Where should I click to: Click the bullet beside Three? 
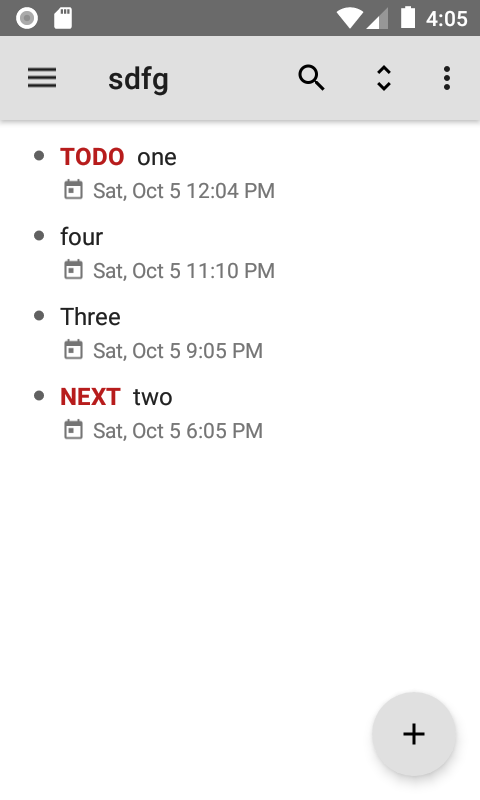tap(39, 316)
